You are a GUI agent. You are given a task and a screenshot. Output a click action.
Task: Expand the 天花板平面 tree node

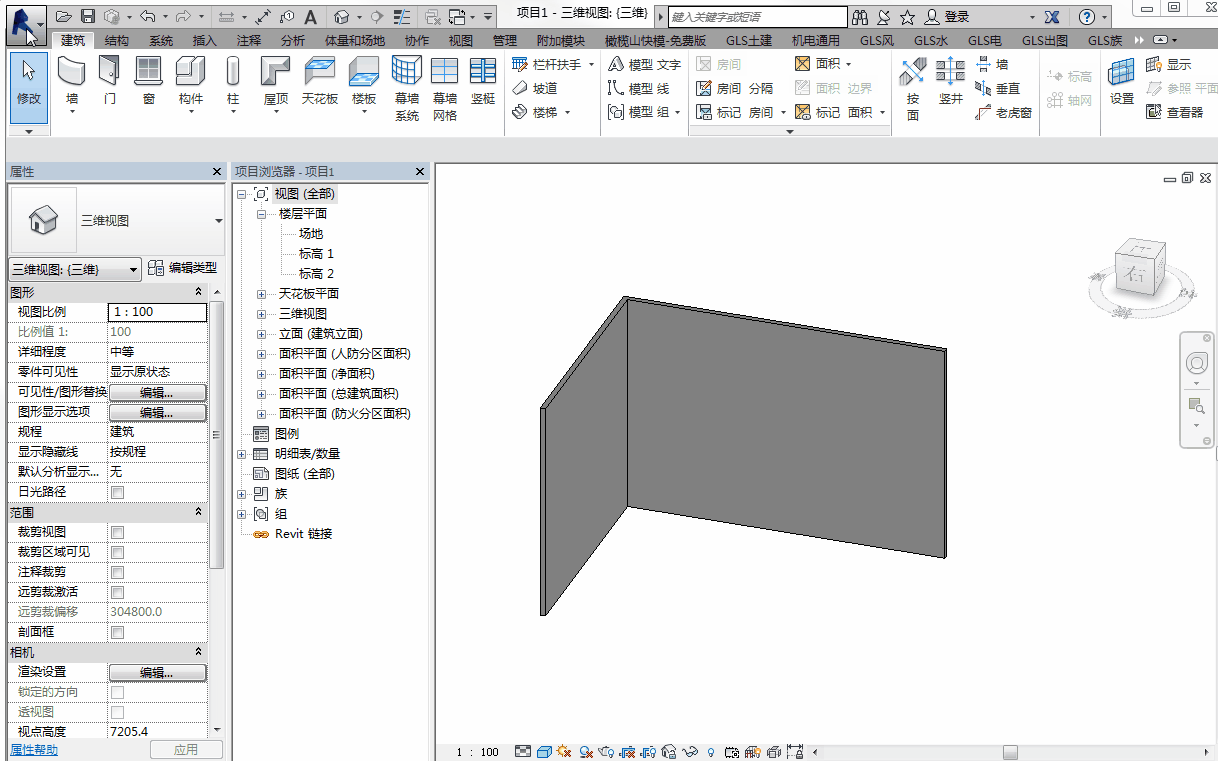pyautogui.click(x=262, y=294)
